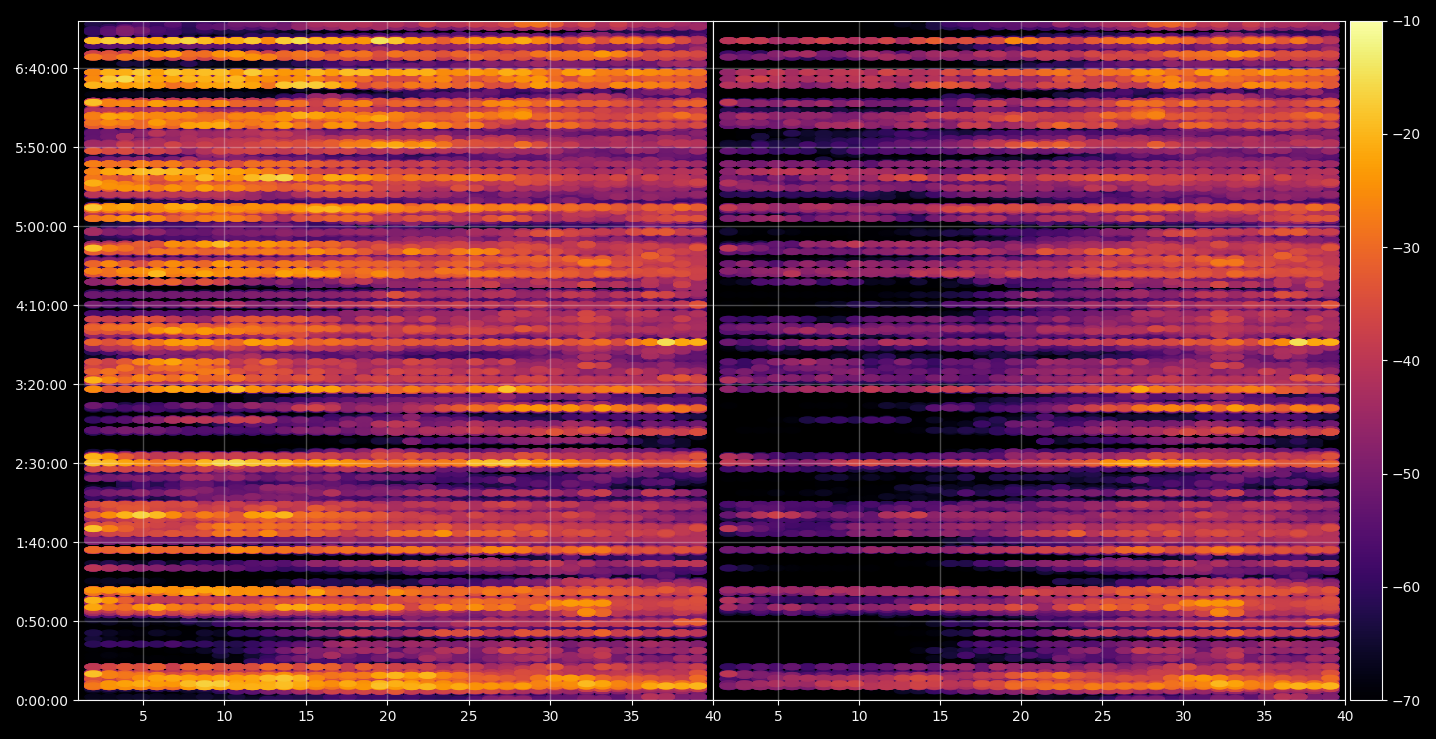Pick x-axis tick 20 of left heatmap
This screenshot has width=1436, height=739.
387,716
